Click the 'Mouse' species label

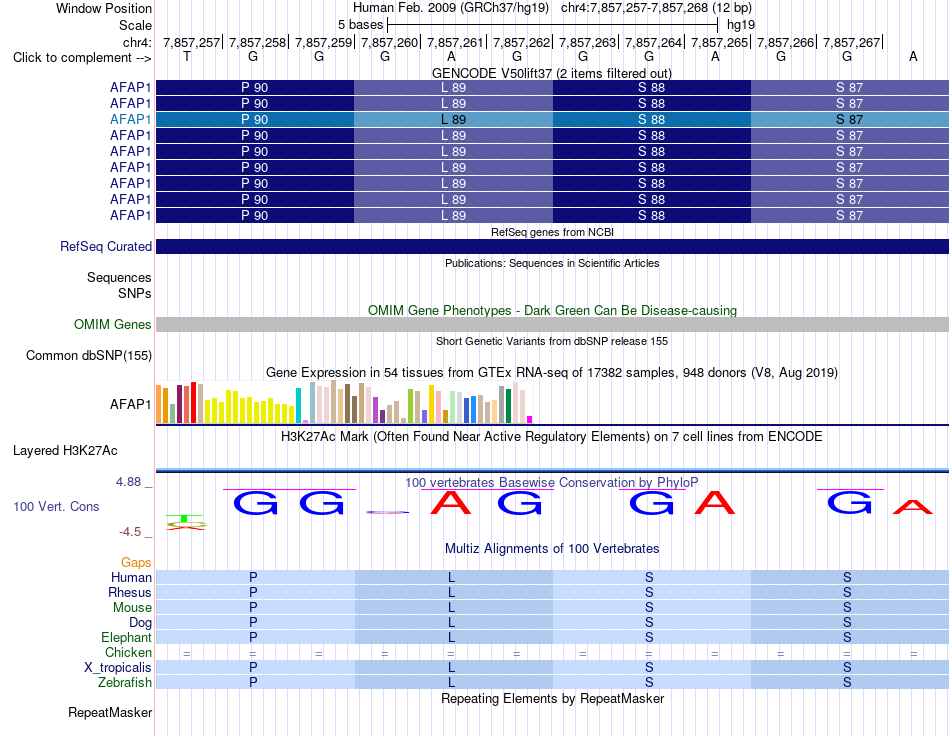(x=132, y=608)
